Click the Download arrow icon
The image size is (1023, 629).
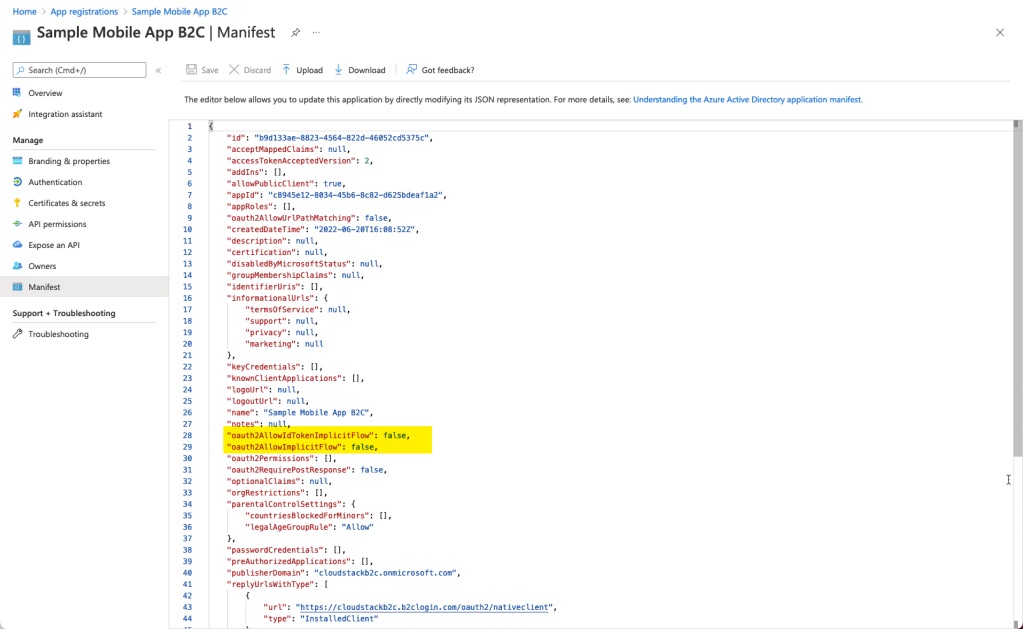(x=339, y=70)
